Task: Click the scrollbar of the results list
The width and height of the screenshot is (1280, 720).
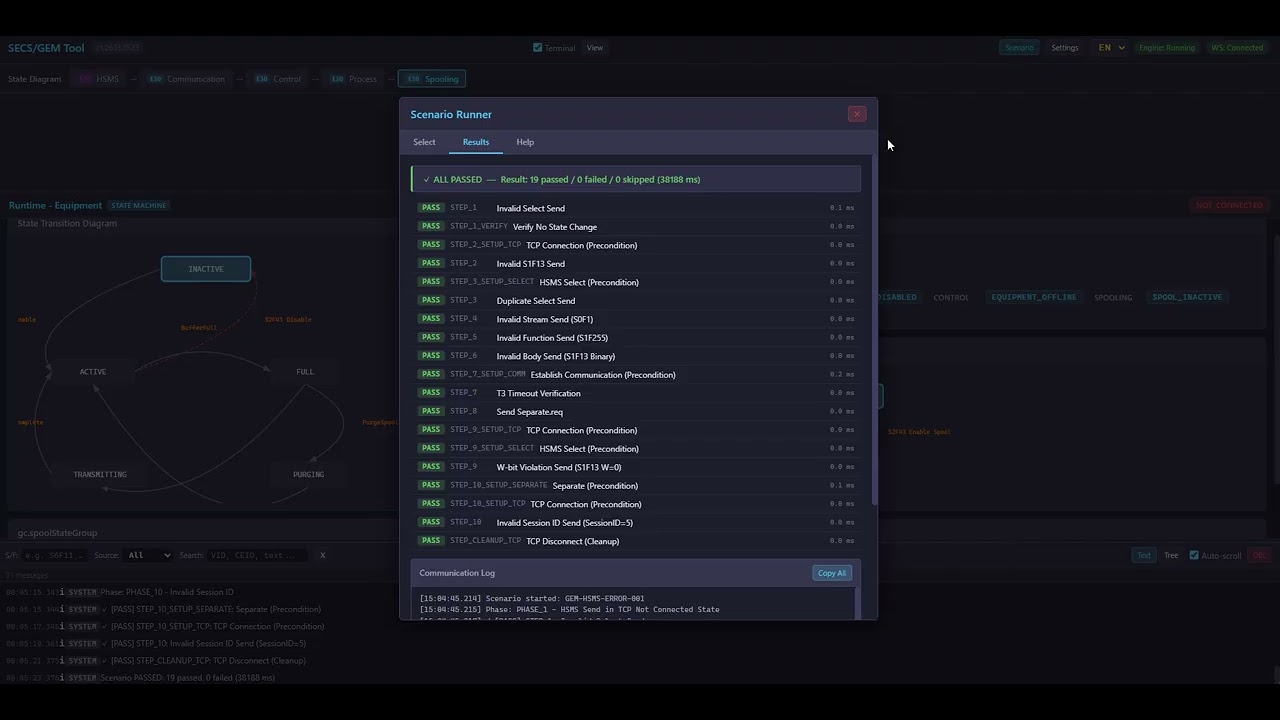Action: coord(875,330)
